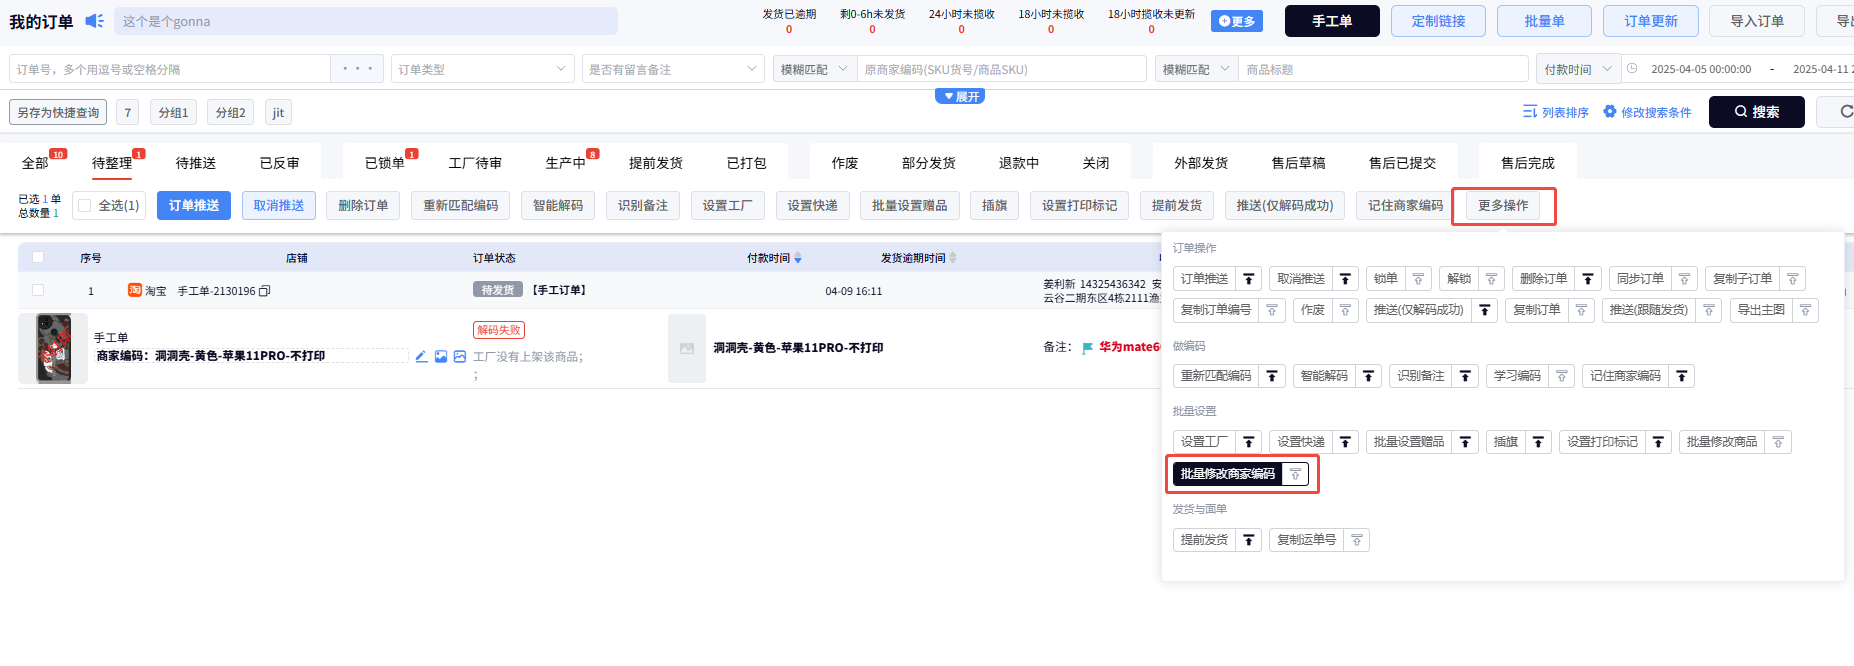Open the 订单类型 dropdown
Viewport: 1854px width, 666px height.
pyautogui.click(x=481, y=69)
